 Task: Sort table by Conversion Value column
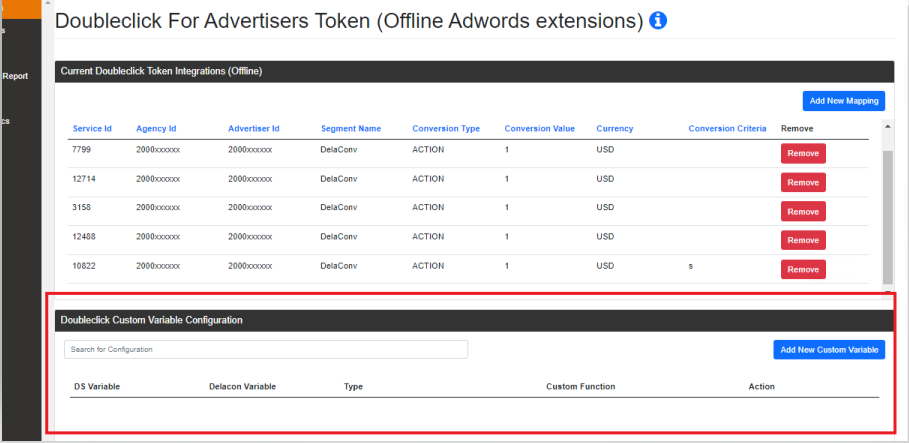[540, 129]
